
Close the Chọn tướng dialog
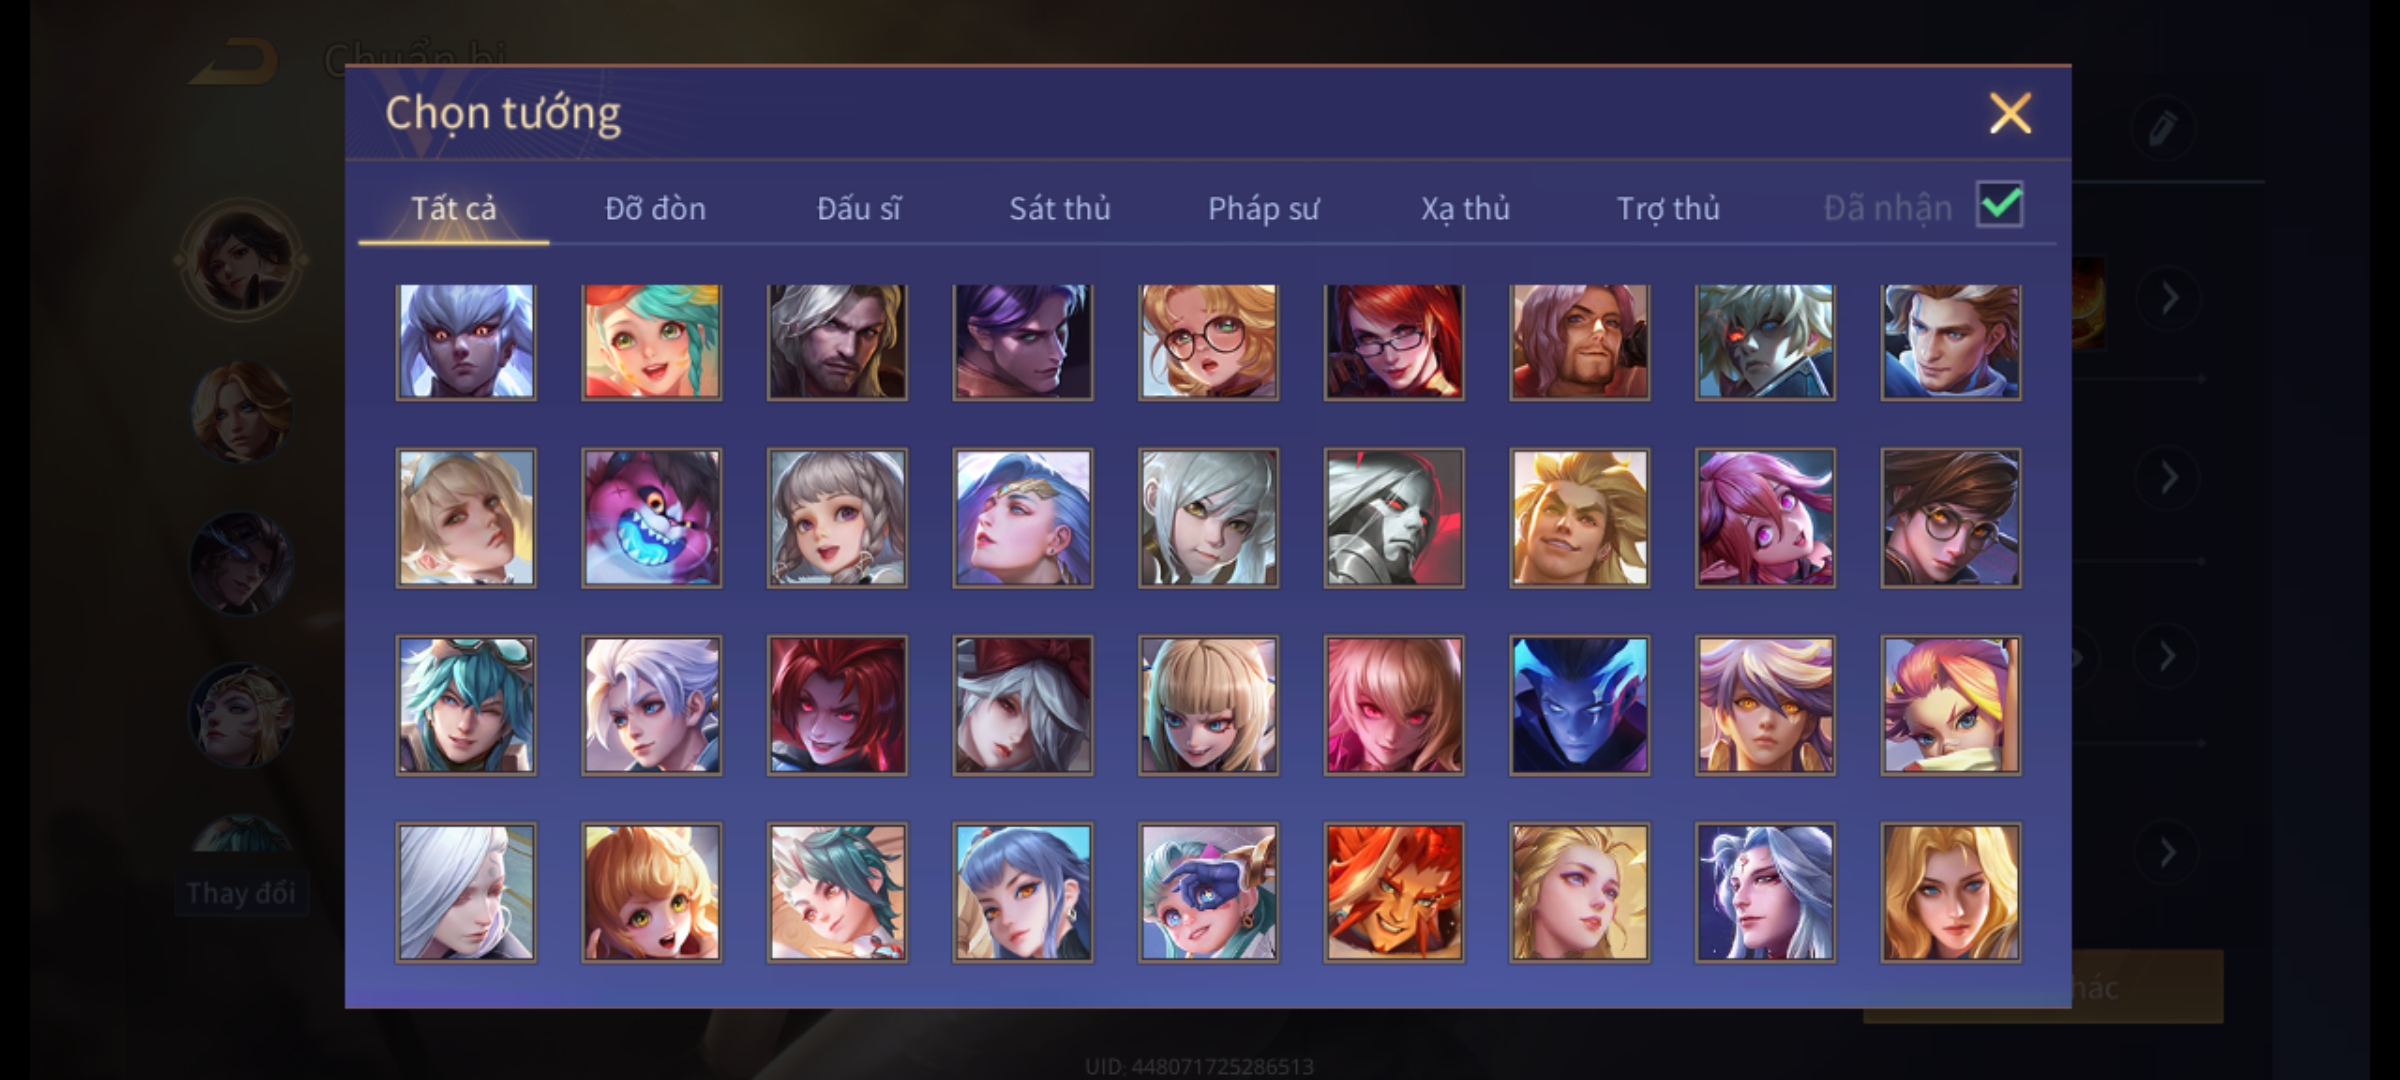pos(2010,113)
